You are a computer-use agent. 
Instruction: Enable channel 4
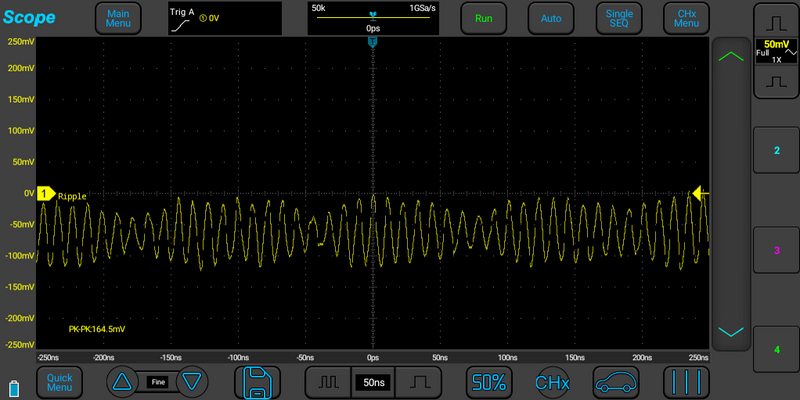[x=776, y=349]
